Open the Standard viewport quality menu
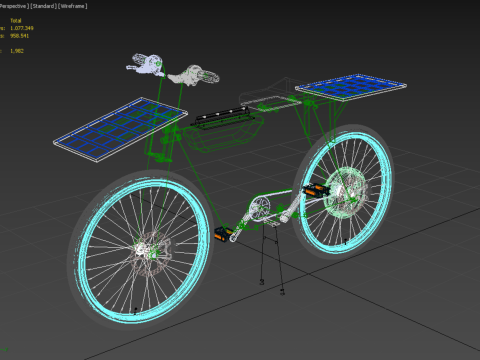This screenshot has width=480, height=360. coord(43,6)
